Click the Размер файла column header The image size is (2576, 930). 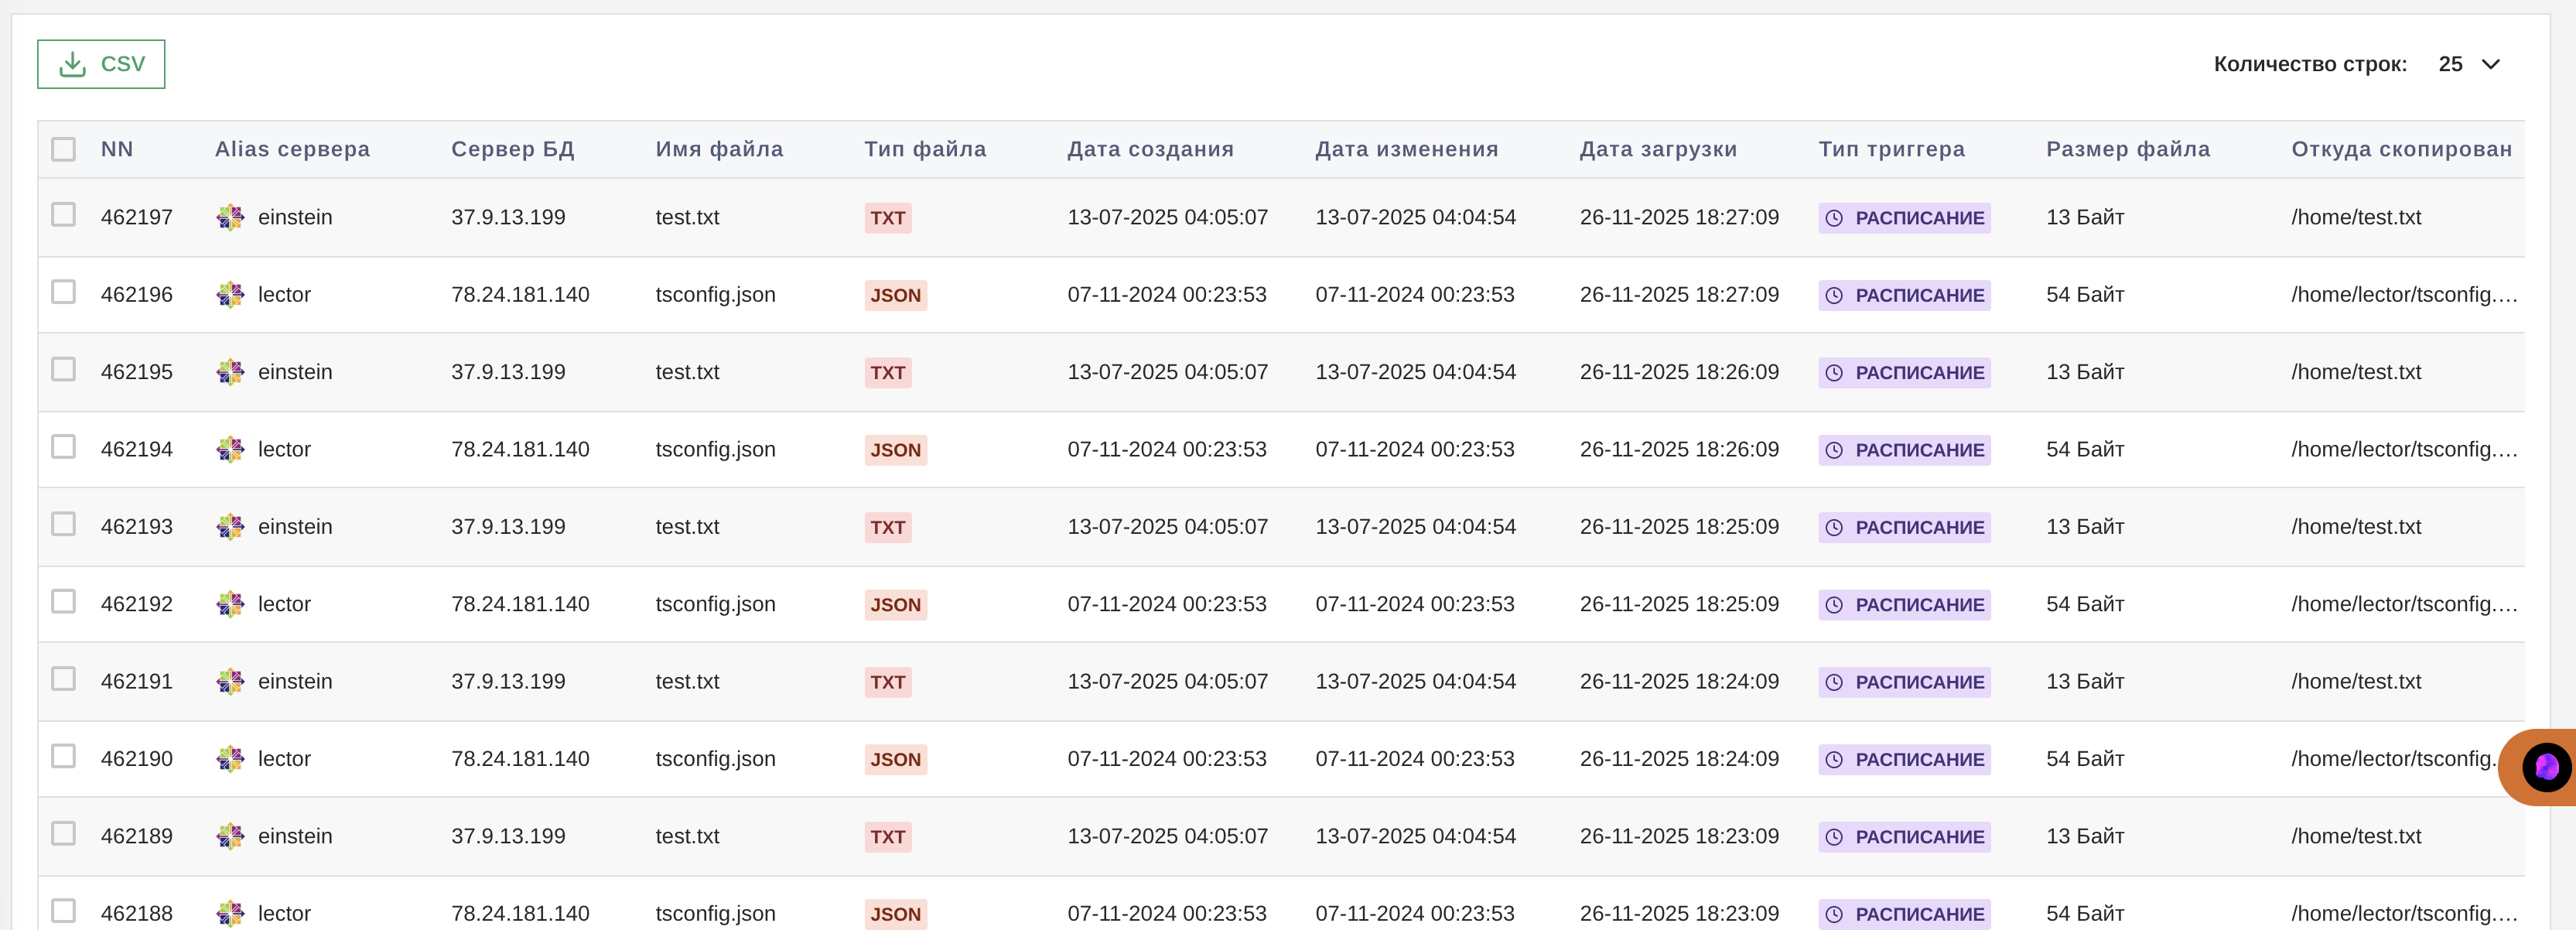[x=2127, y=150]
